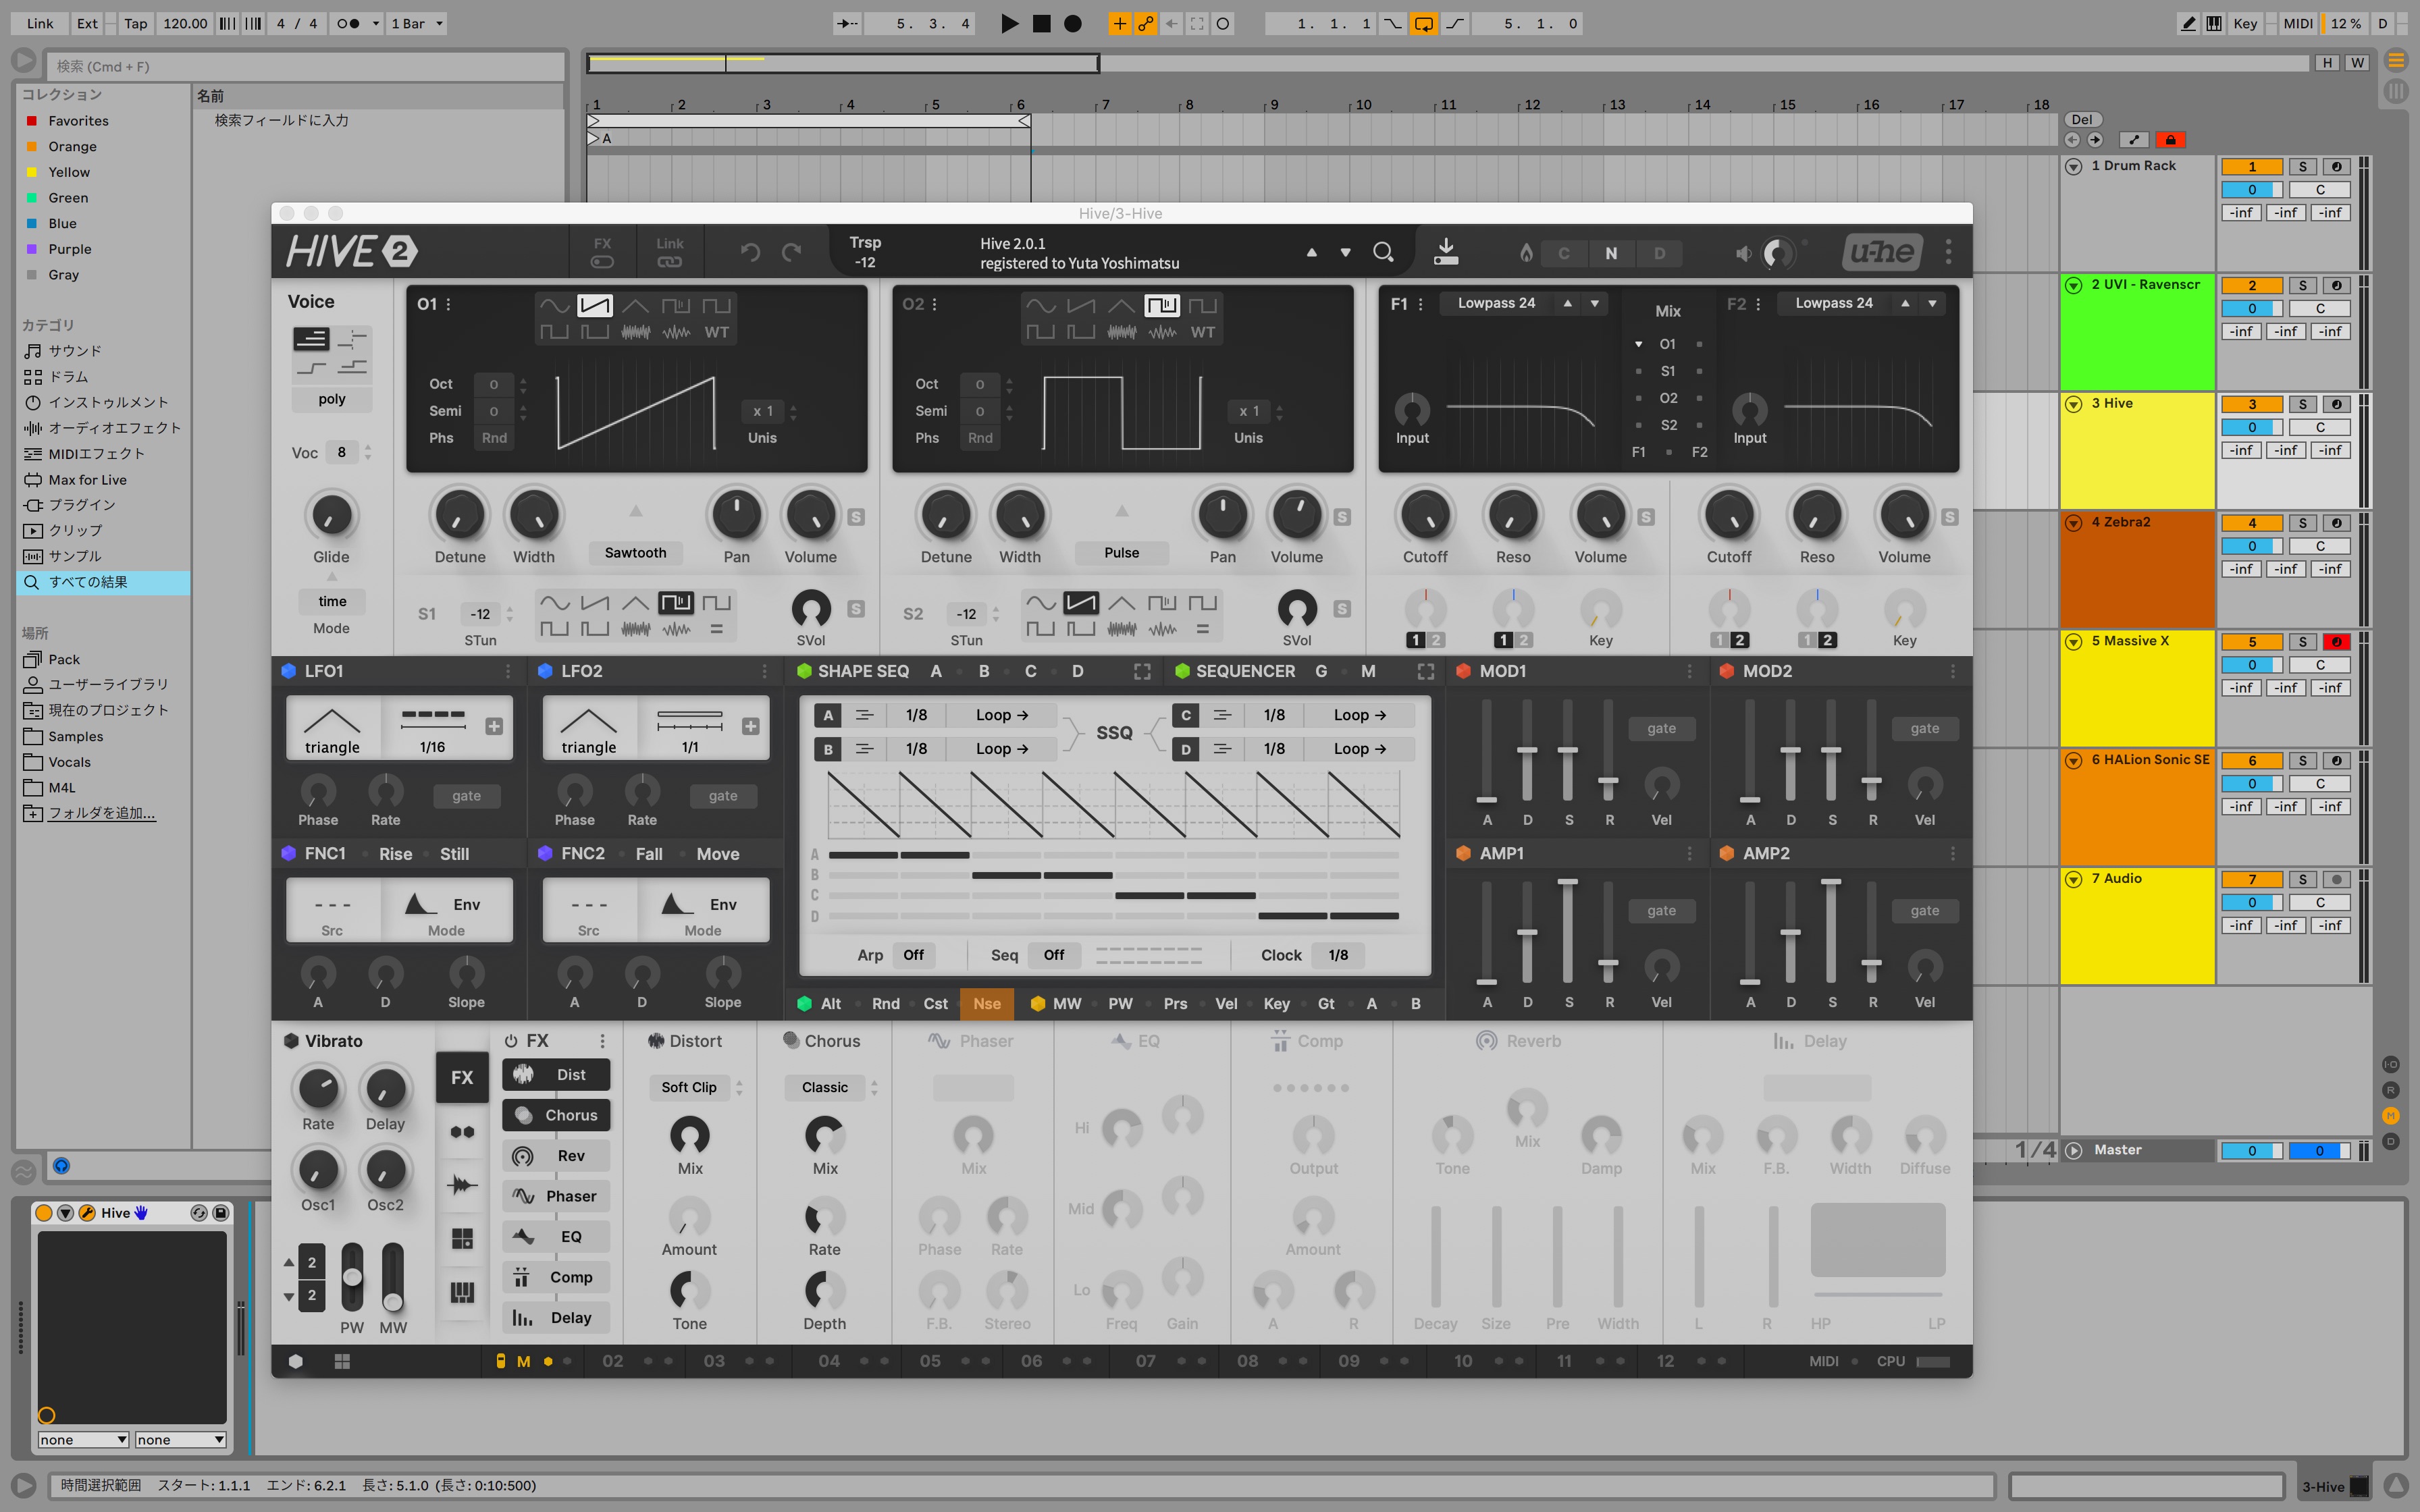Switch to preset slot 04 tab
The width and height of the screenshot is (2420, 1512).
click(x=829, y=1361)
